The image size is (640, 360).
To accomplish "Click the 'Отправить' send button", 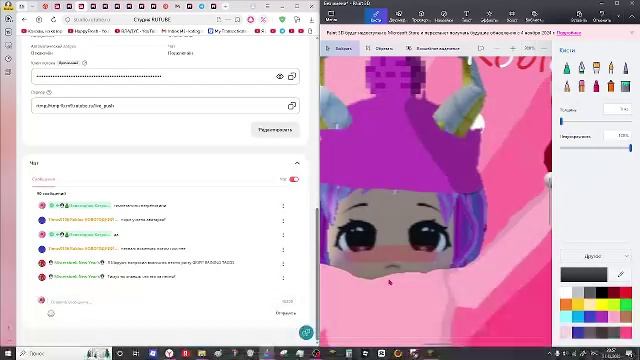I will coord(286,313).
